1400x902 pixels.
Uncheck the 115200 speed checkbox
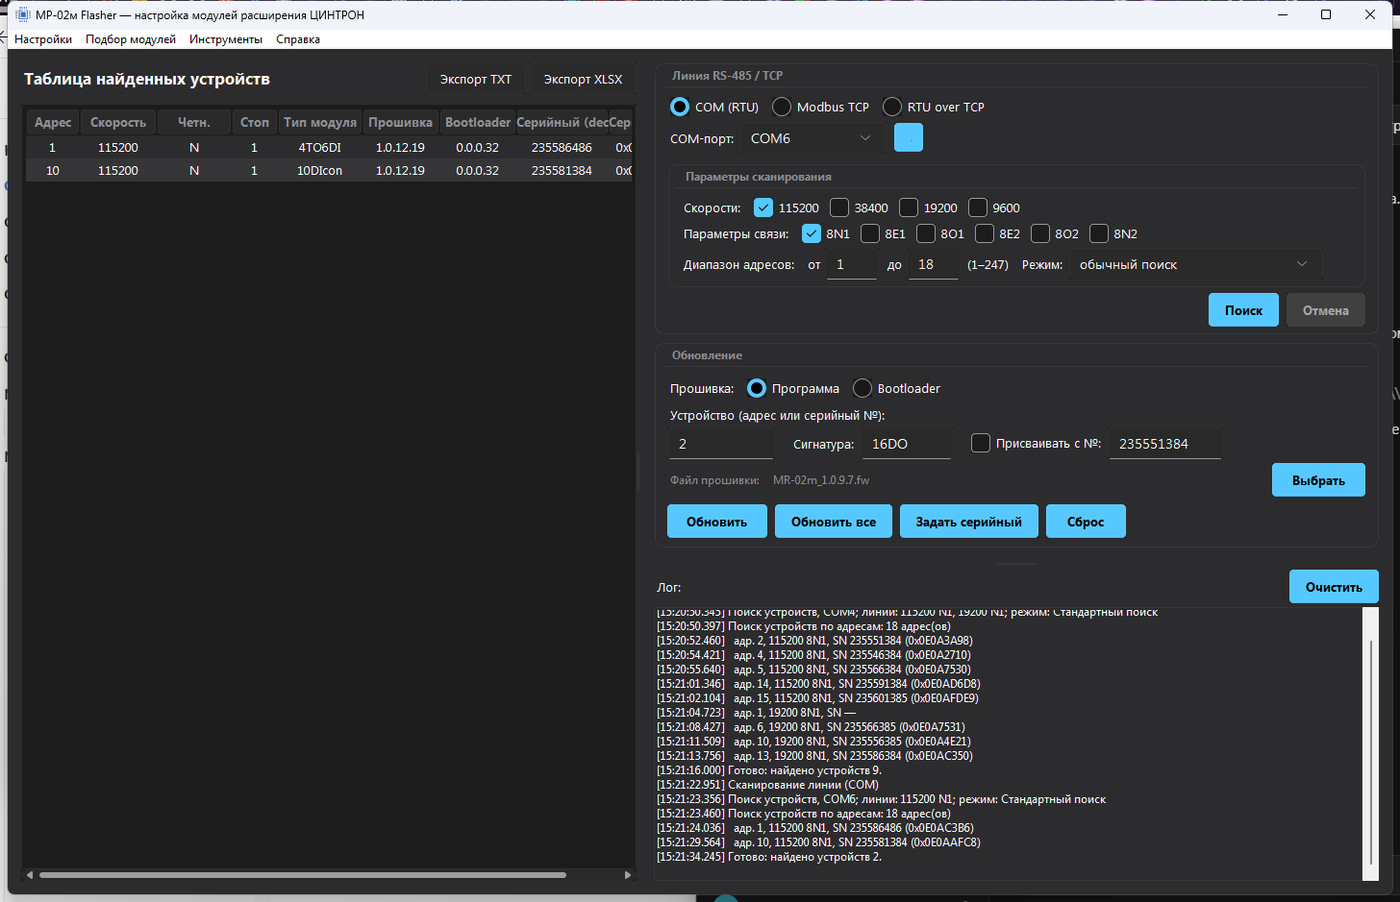tap(763, 208)
